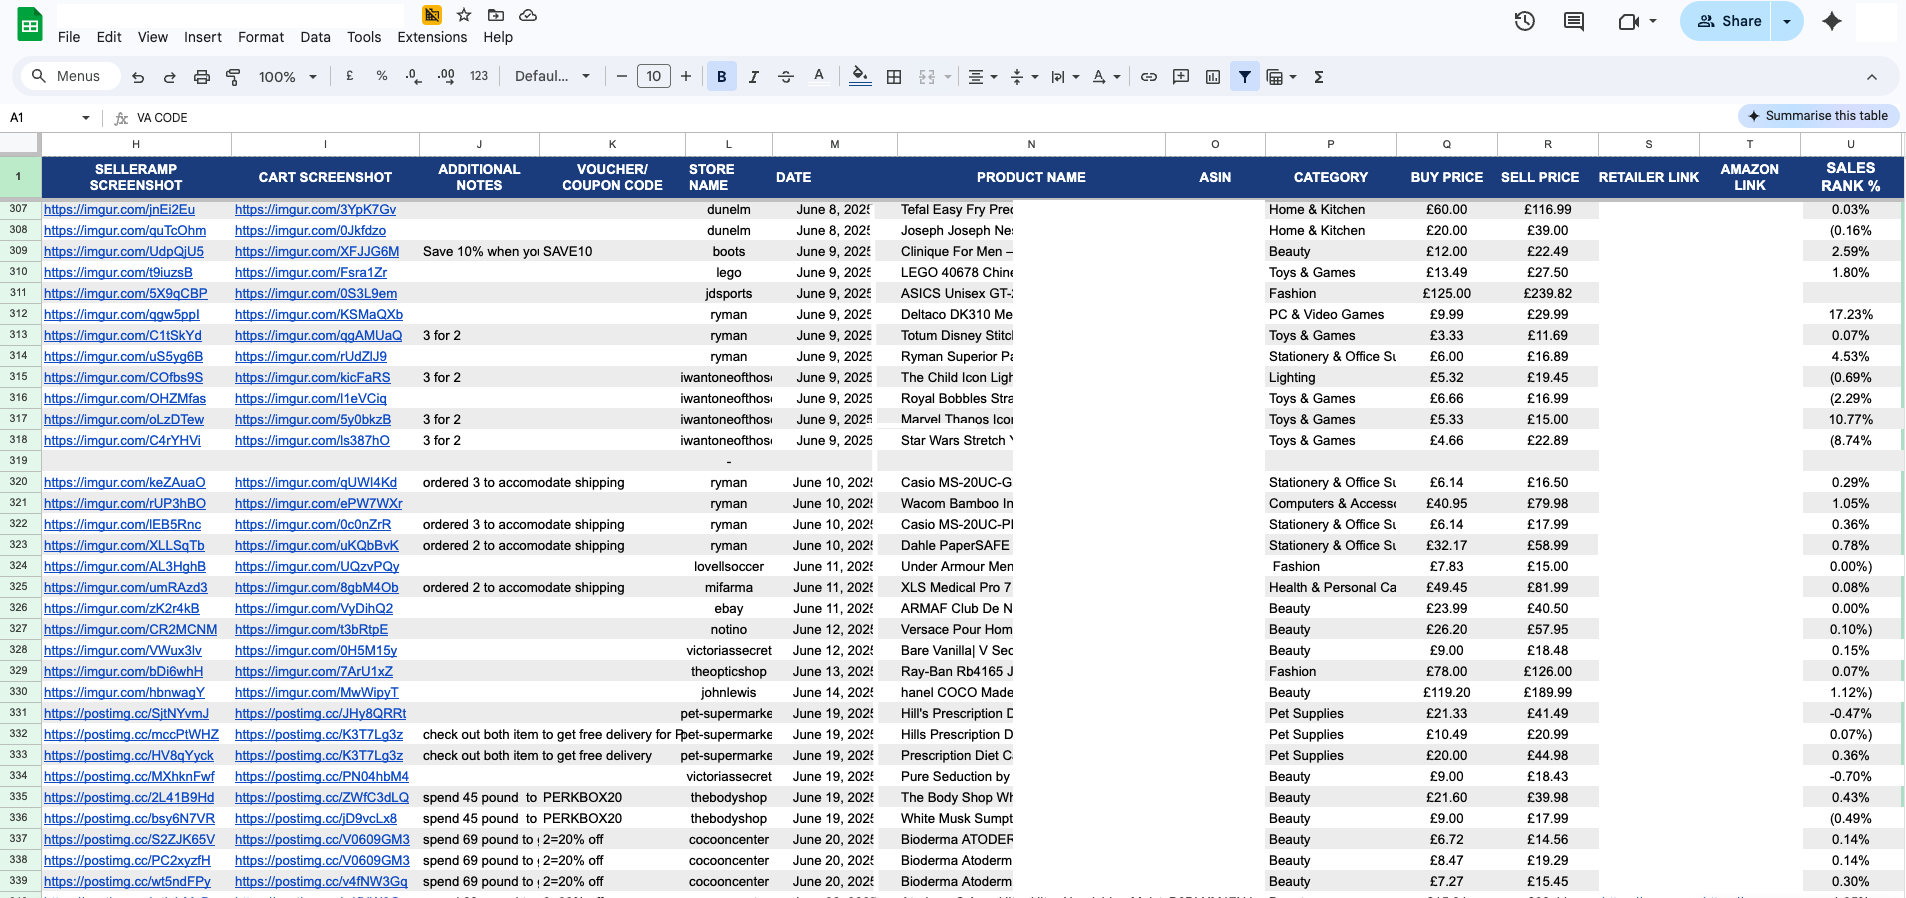1906x898 pixels.
Task: Open the Edit menu
Action: coord(109,37)
